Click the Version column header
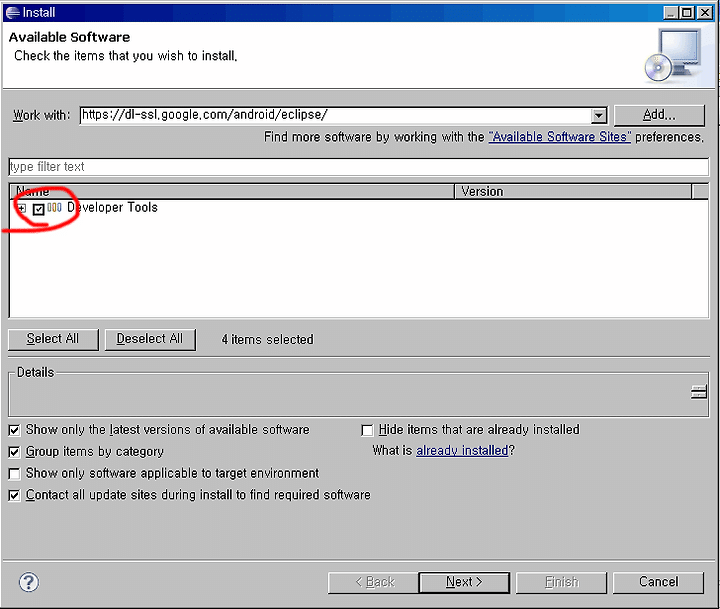Viewport: 720px width, 609px height. (573, 192)
